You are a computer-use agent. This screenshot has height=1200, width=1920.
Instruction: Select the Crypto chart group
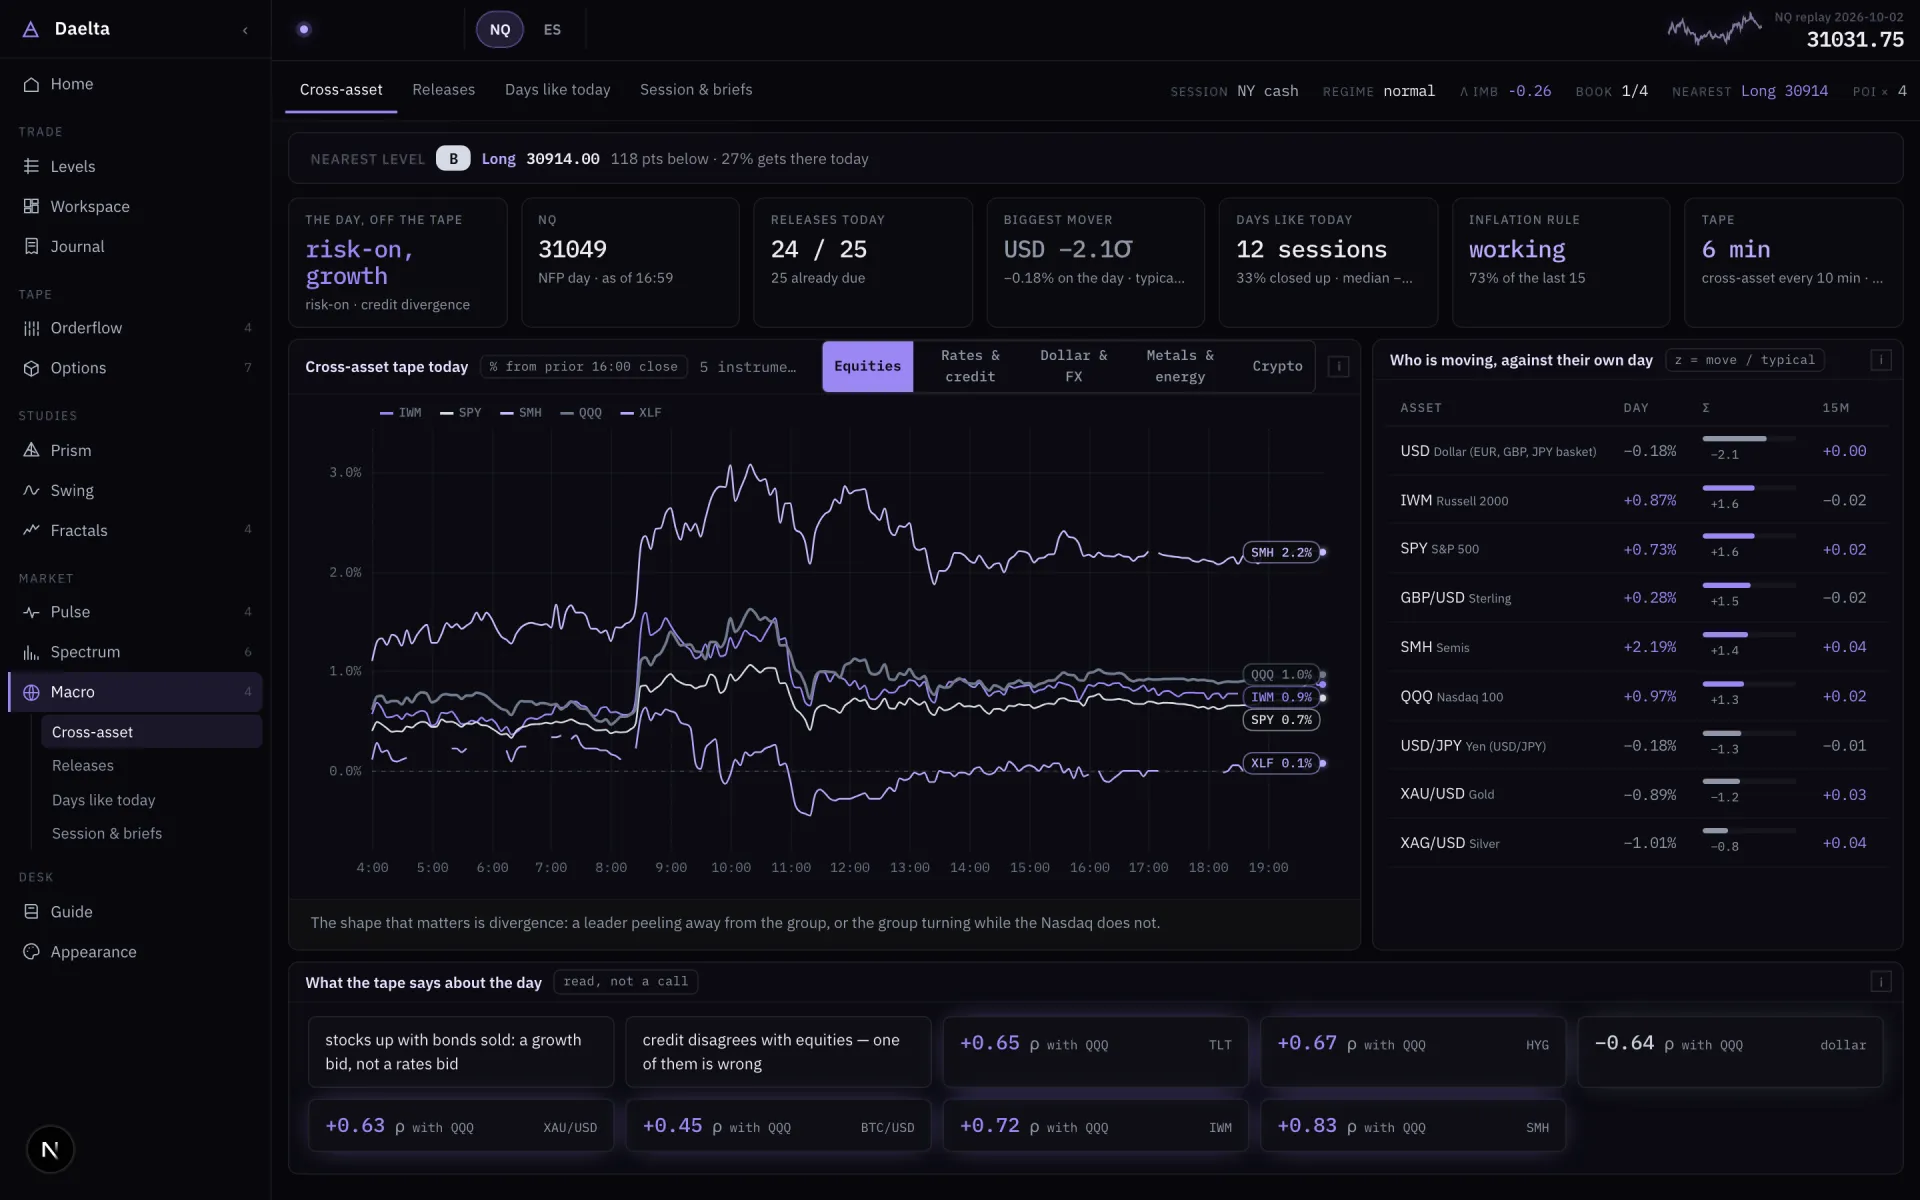point(1277,366)
